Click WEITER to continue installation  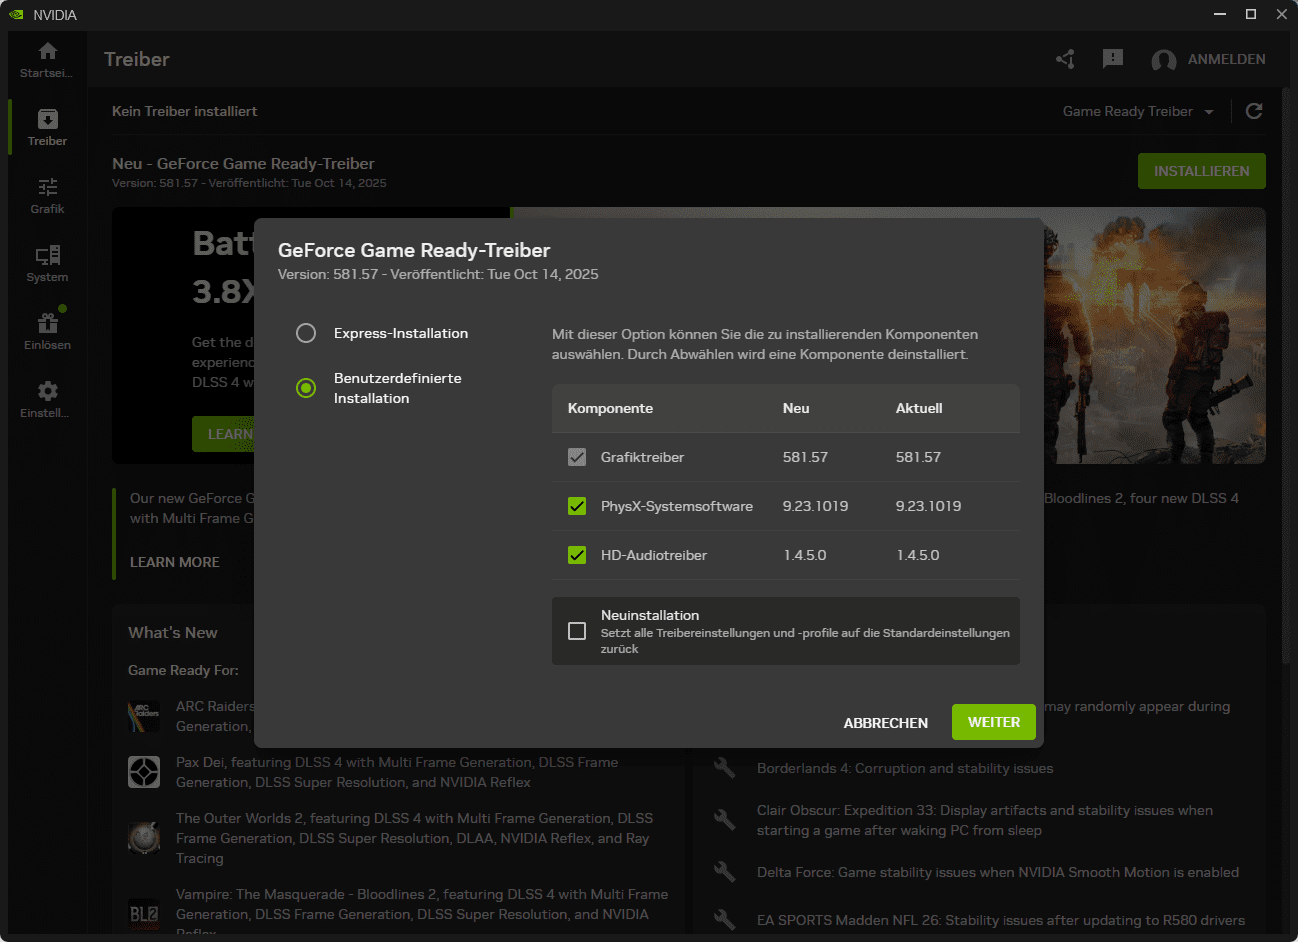pyautogui.click(x=994, y=722)
